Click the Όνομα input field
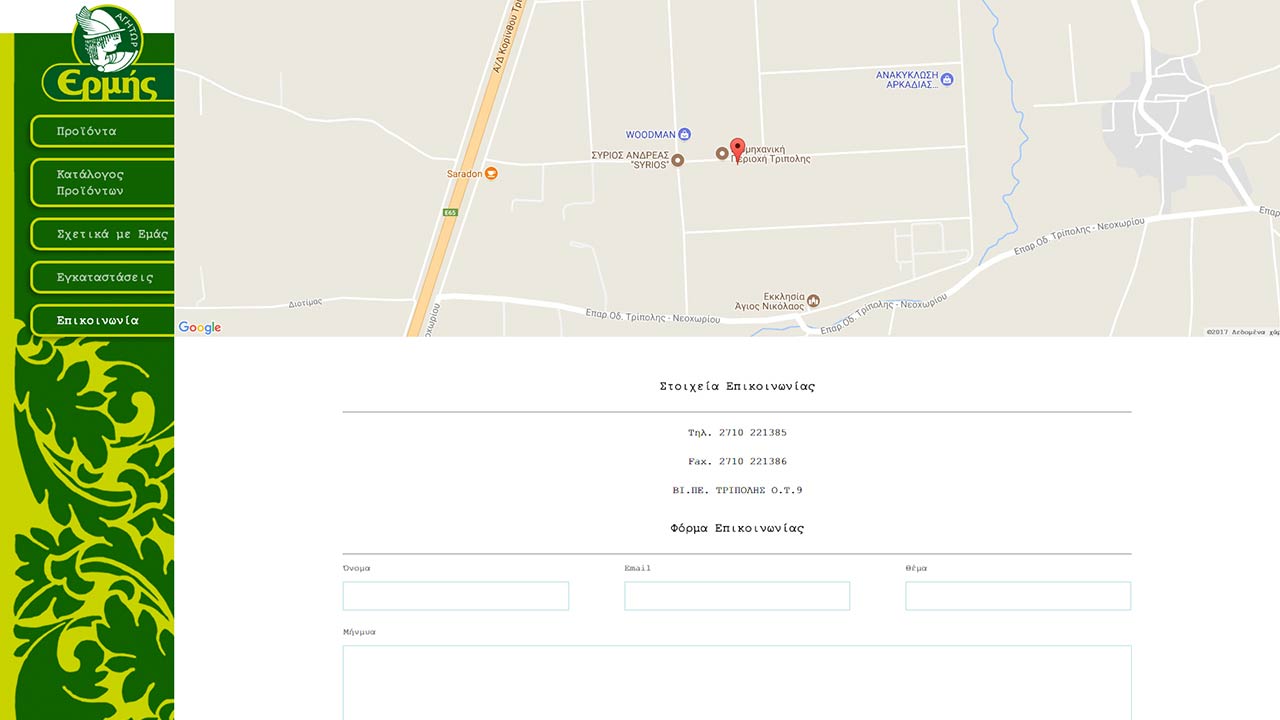Viewport: 1280px width, 720px height. point(455,596)
